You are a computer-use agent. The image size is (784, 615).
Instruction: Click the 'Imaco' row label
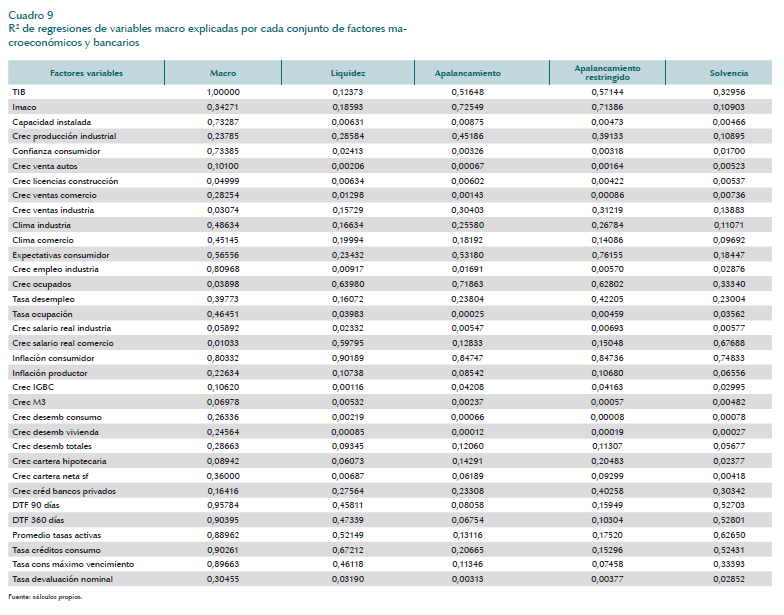pyautogui.click(x=24, y=106)
